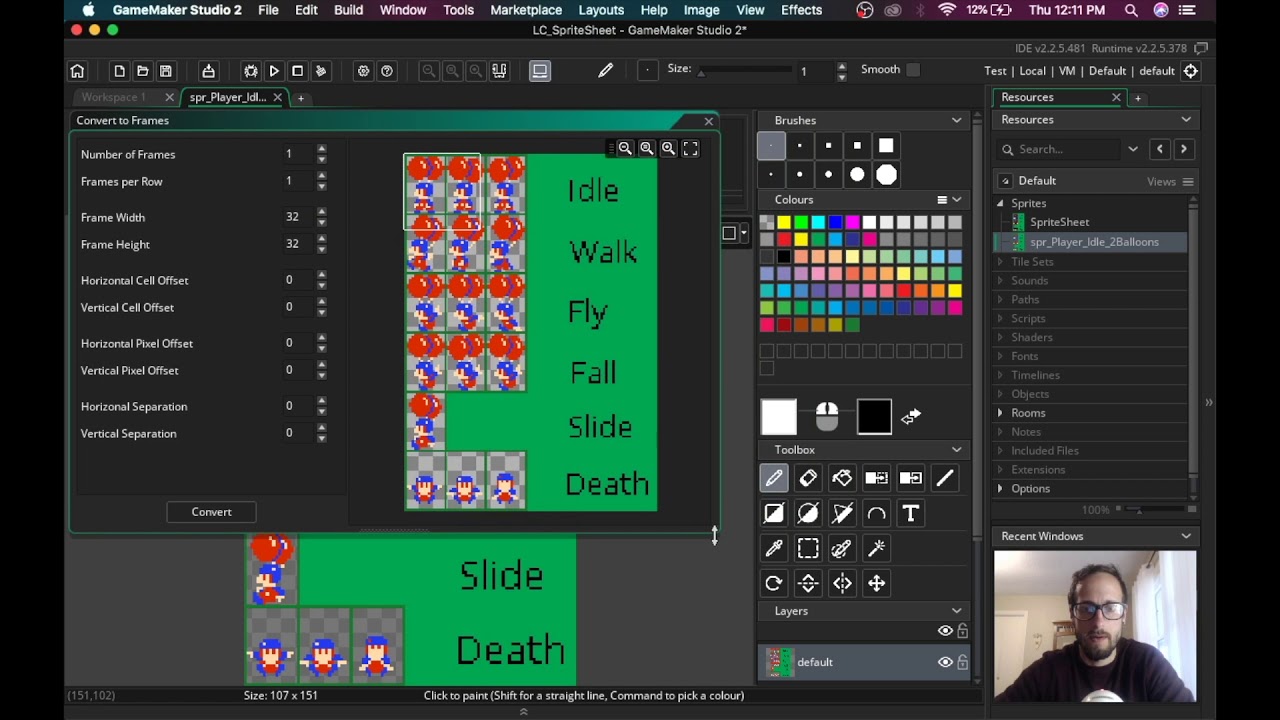Screen dimensions: 1280x720
Task: Open the Layouts menu
Action: point(601,10)
